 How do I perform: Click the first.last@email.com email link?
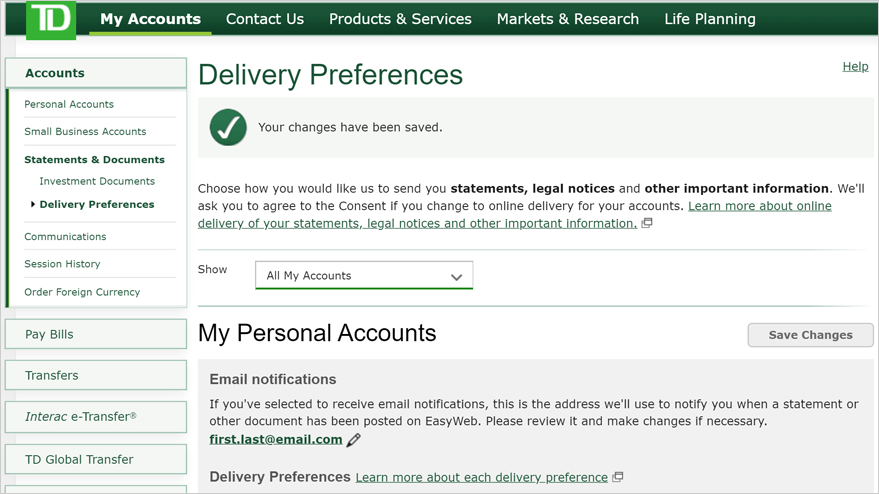(276, 440)
